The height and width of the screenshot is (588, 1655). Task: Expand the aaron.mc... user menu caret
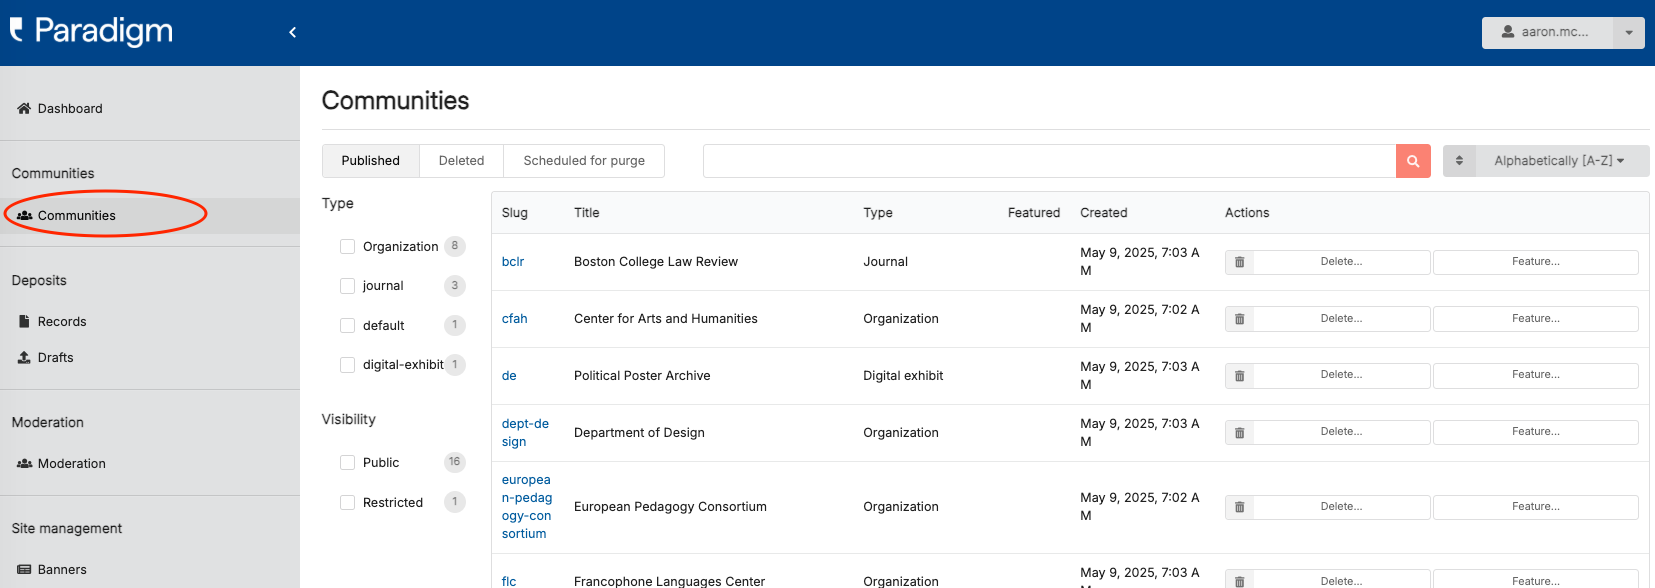pyautogui.click(x=1629, y=32)
